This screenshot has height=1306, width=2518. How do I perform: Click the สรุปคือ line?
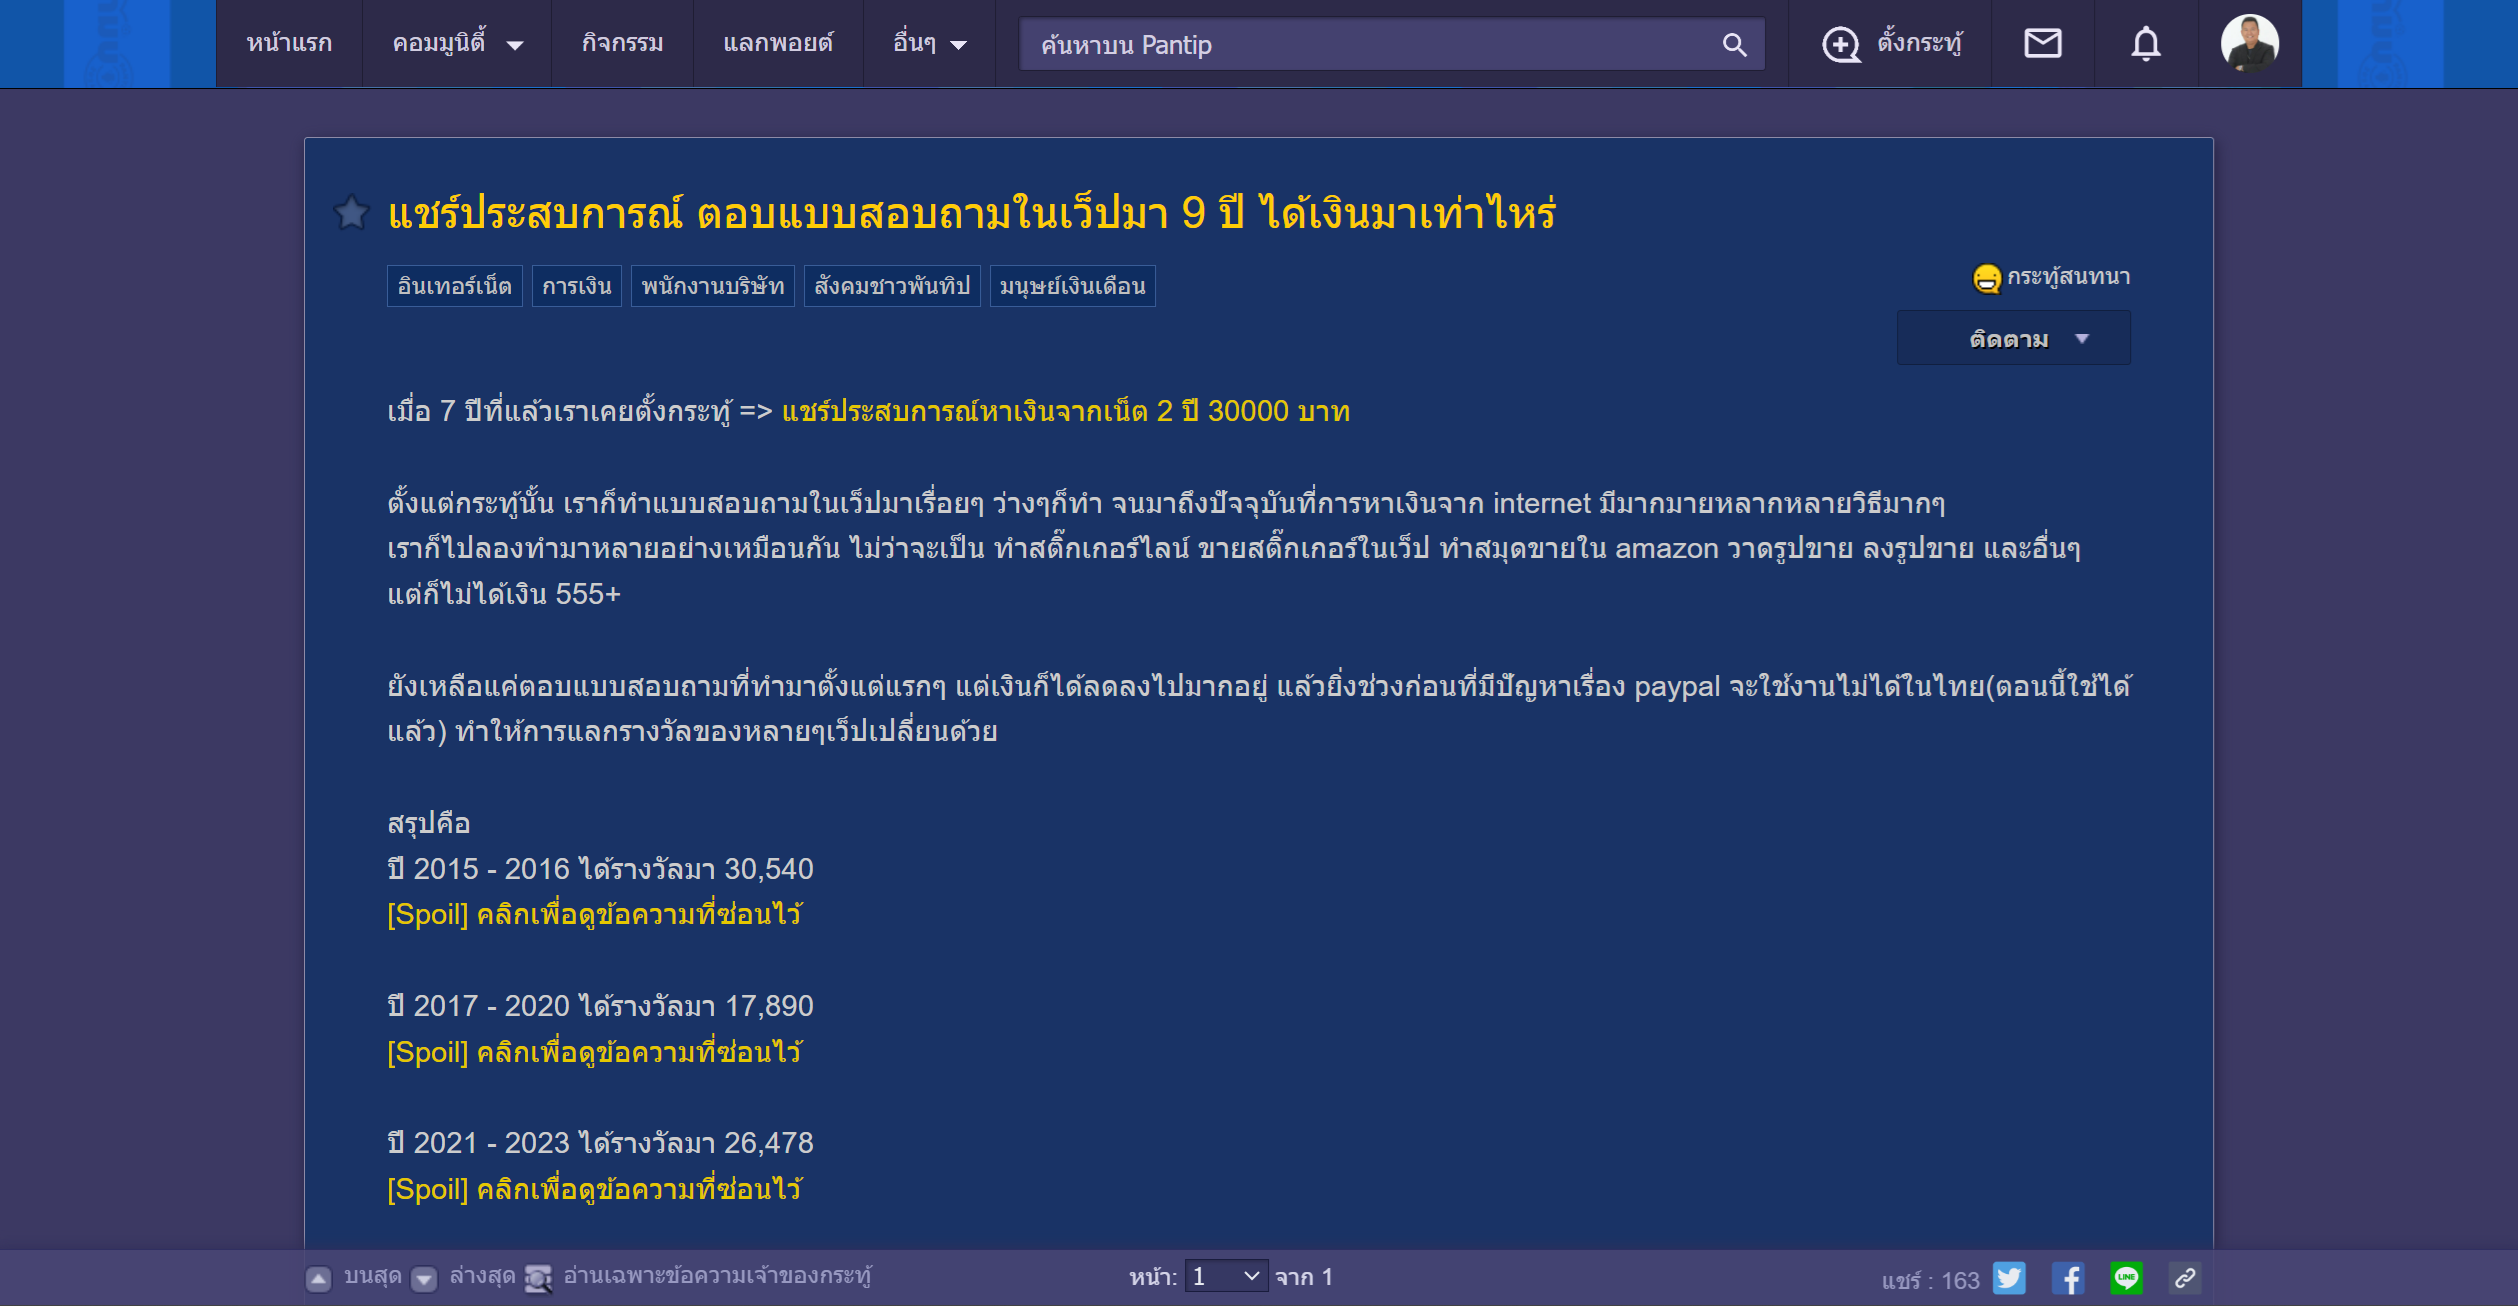(428, 823)
